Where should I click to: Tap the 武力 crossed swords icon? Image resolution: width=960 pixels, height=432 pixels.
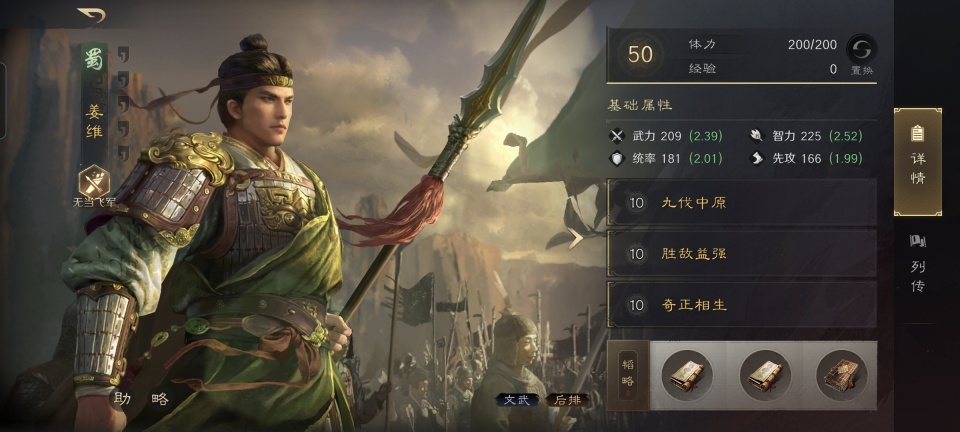(x=617, y=135)
